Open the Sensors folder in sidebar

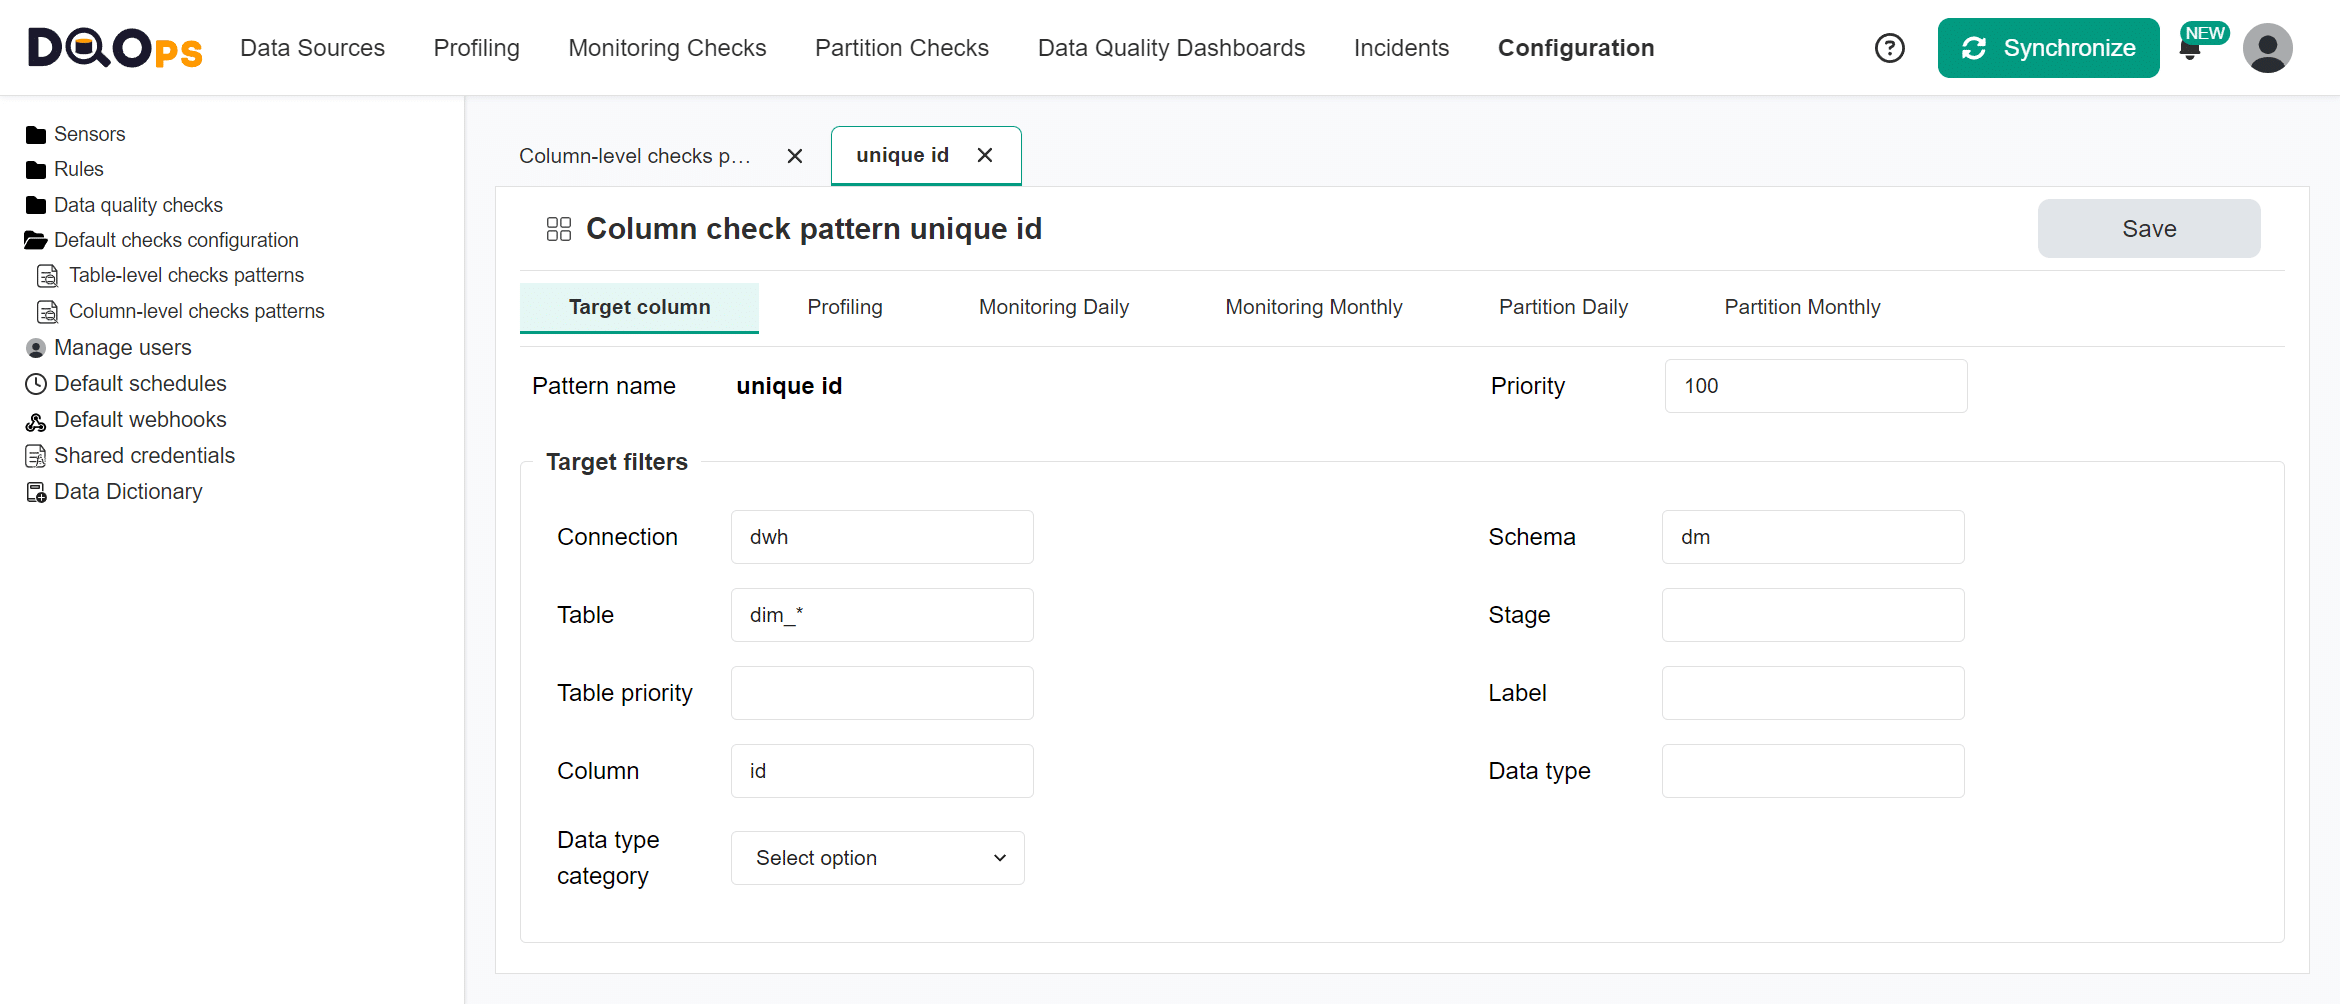[x=37, y=133]
